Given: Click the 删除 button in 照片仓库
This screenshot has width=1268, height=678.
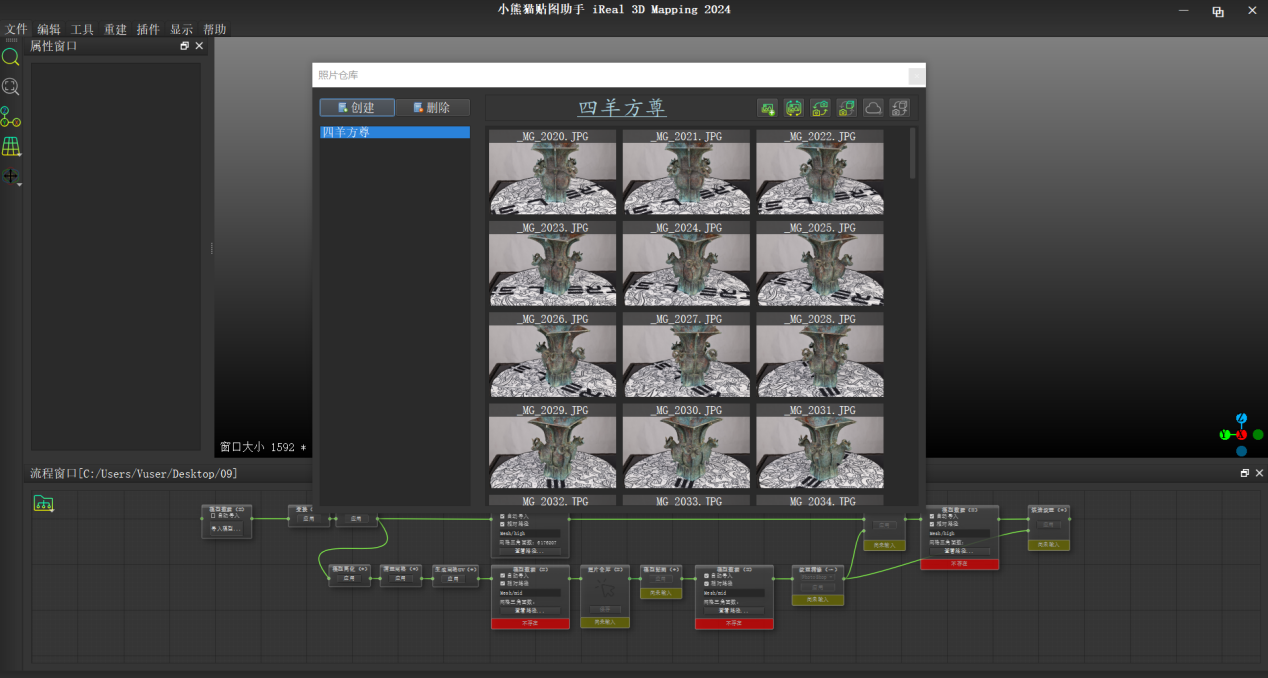Looking at the screenshot, I should pyautogui.click(x=432, y=107).
